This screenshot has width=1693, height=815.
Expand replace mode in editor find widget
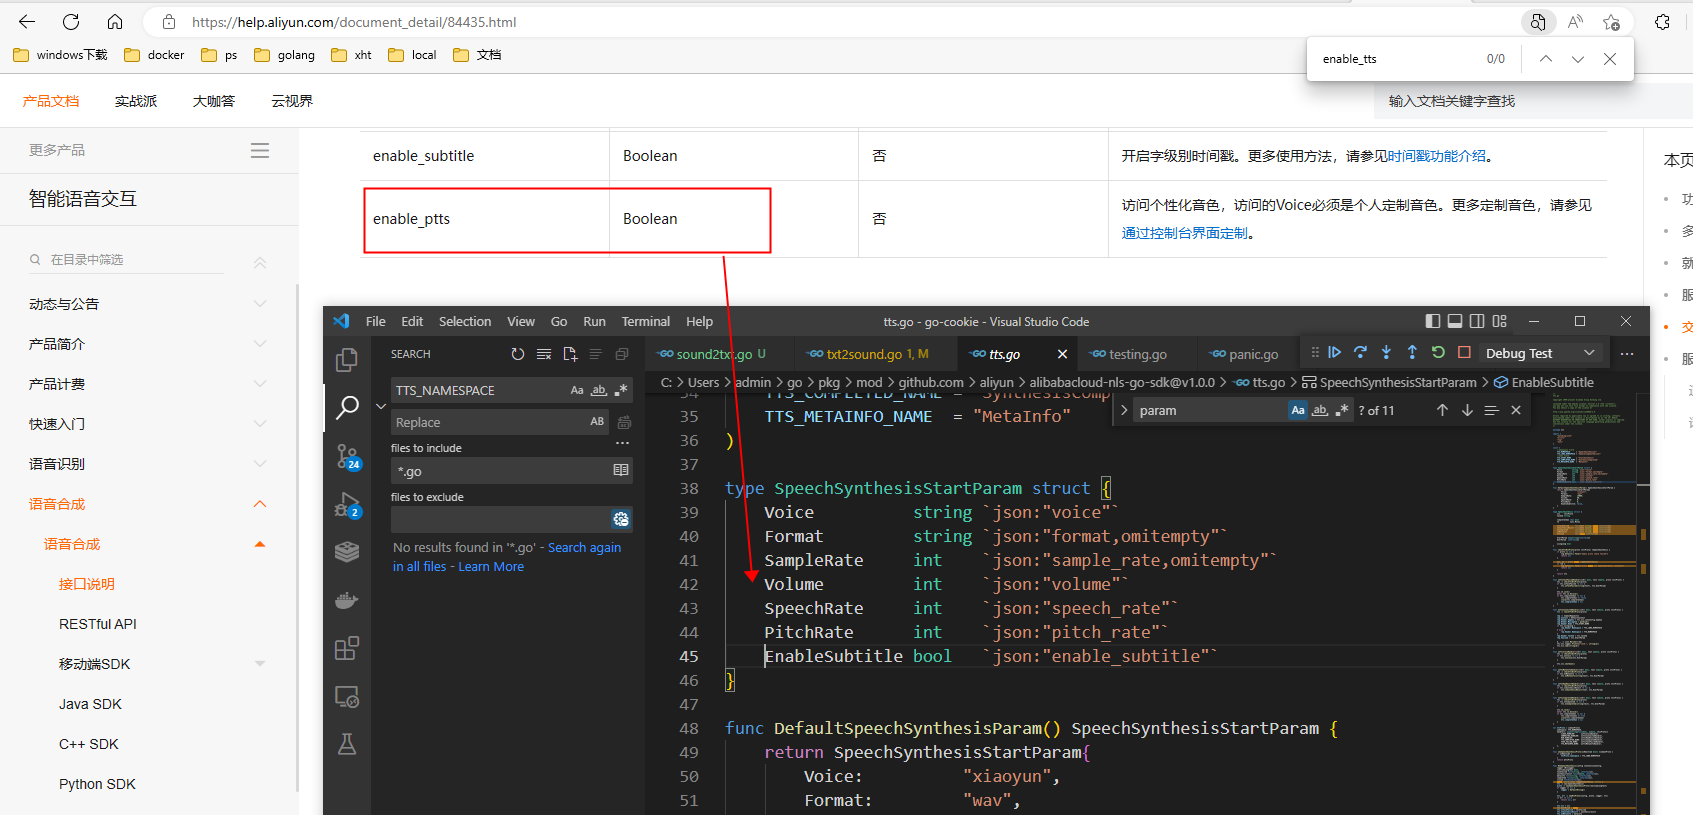(1124, 410)
